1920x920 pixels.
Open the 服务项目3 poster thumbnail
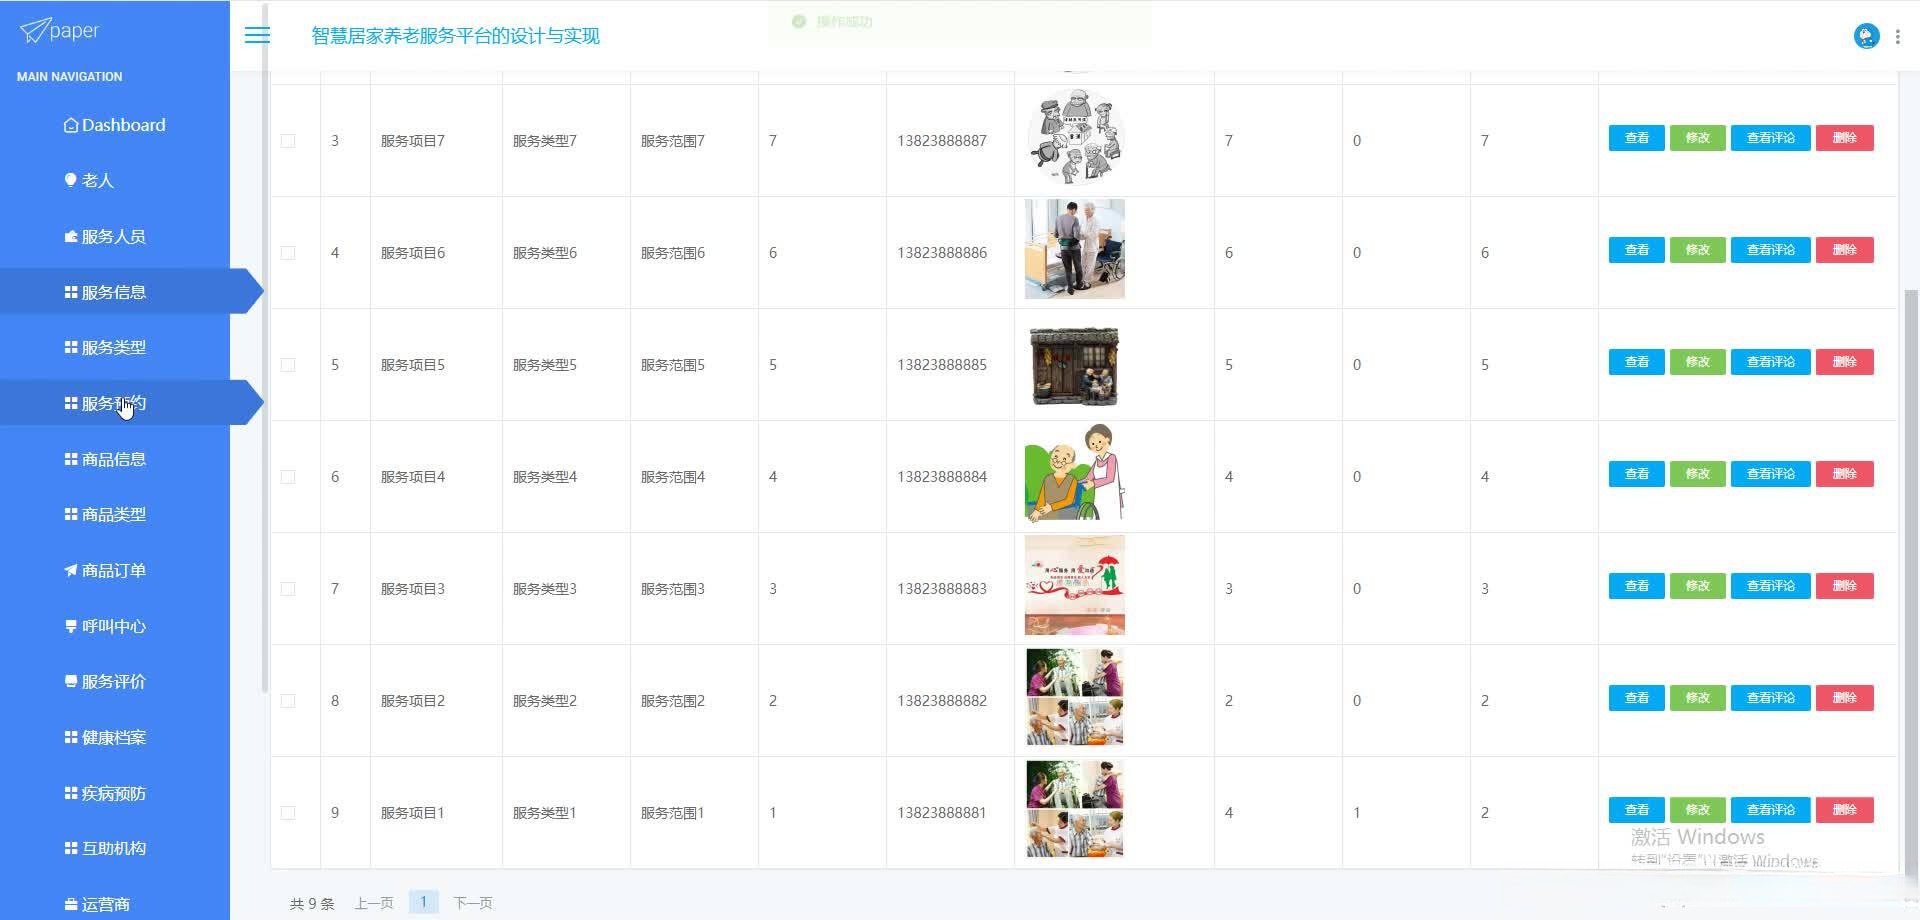(1074, 585)
